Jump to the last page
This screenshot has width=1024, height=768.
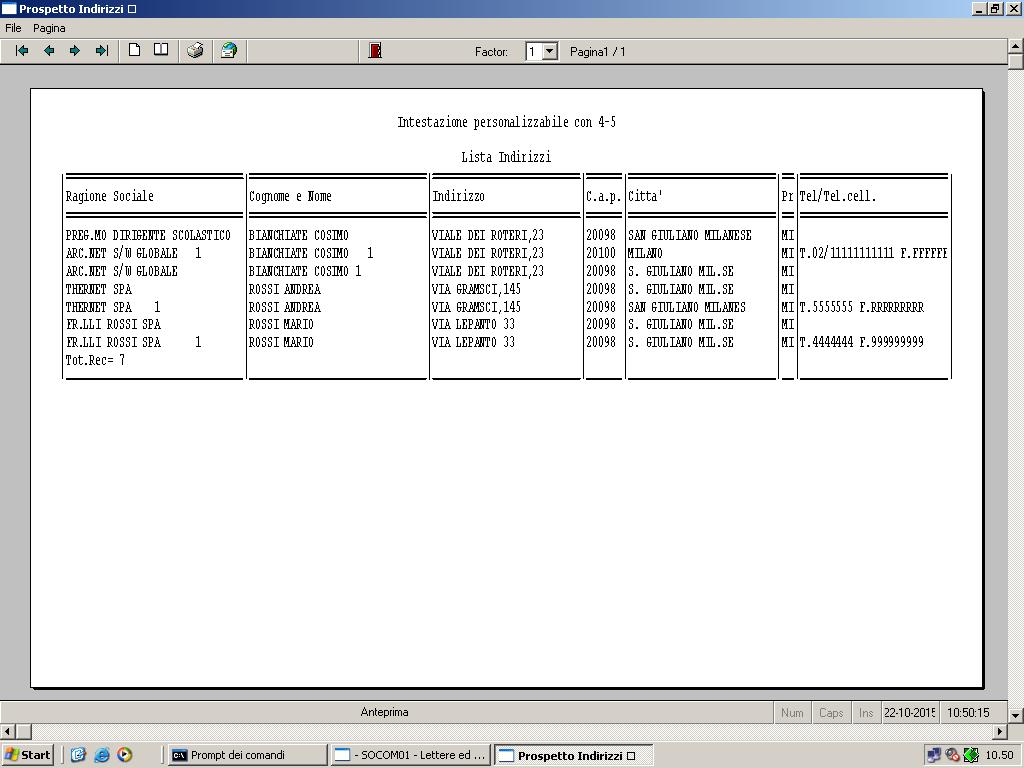[x=102, y=51]
